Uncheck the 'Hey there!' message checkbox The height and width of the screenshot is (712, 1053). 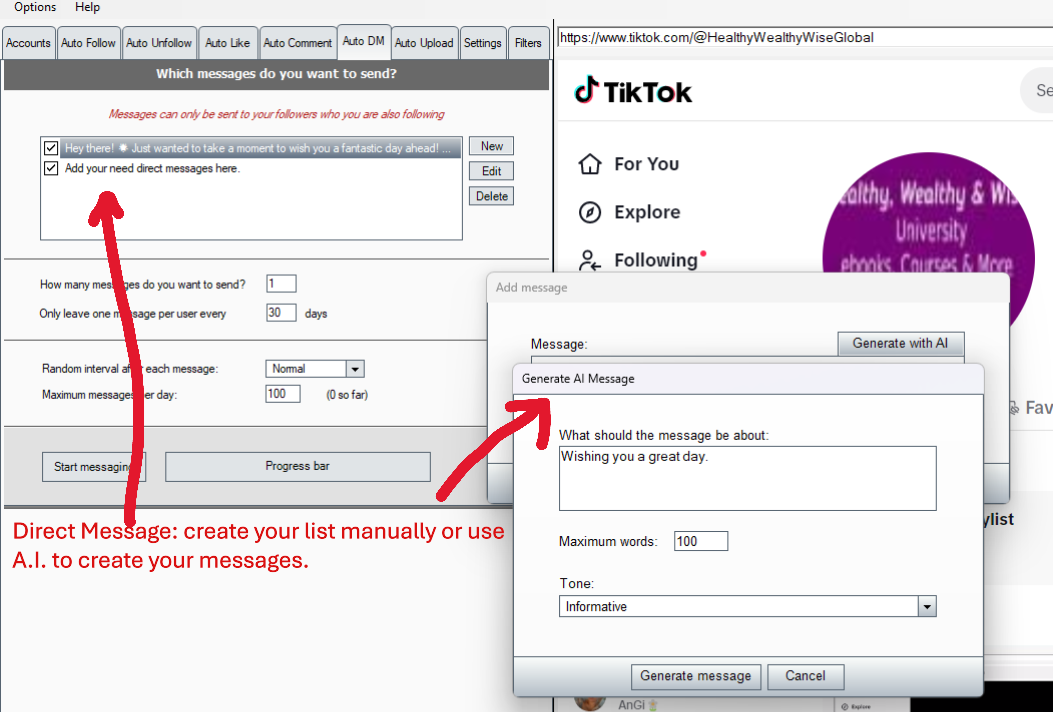pos(52,148)
